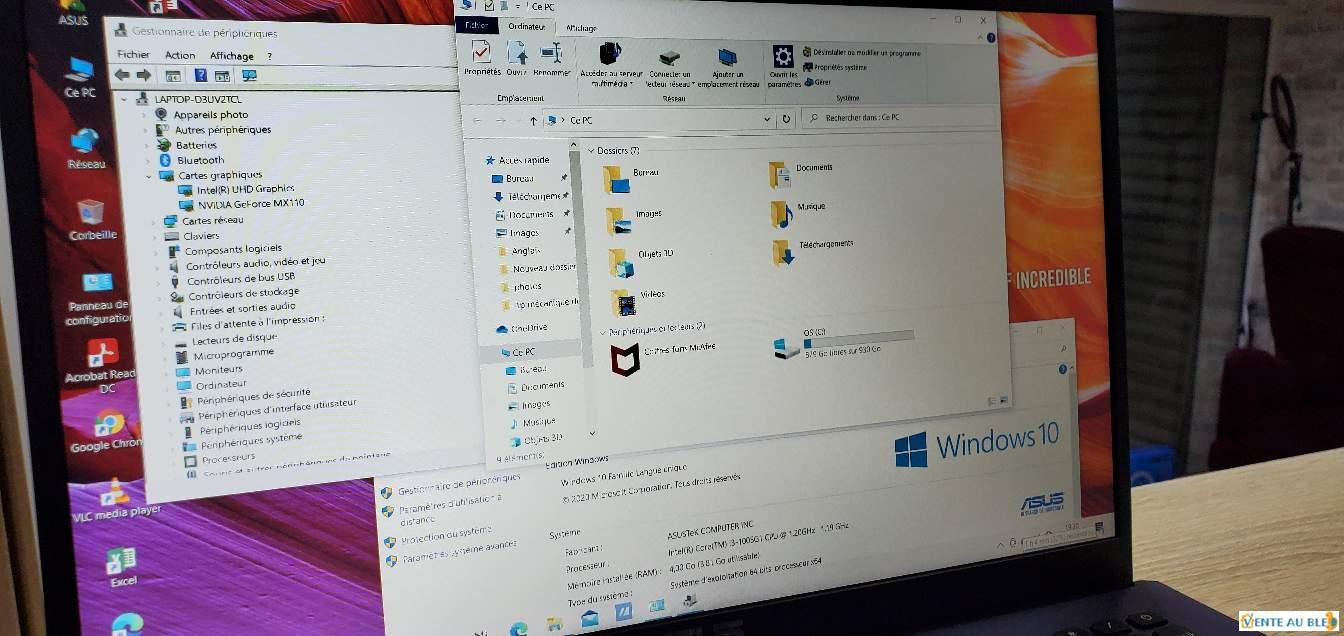
Task: Select Bureau folder in Dossiers
Action: tap(633, 178)
